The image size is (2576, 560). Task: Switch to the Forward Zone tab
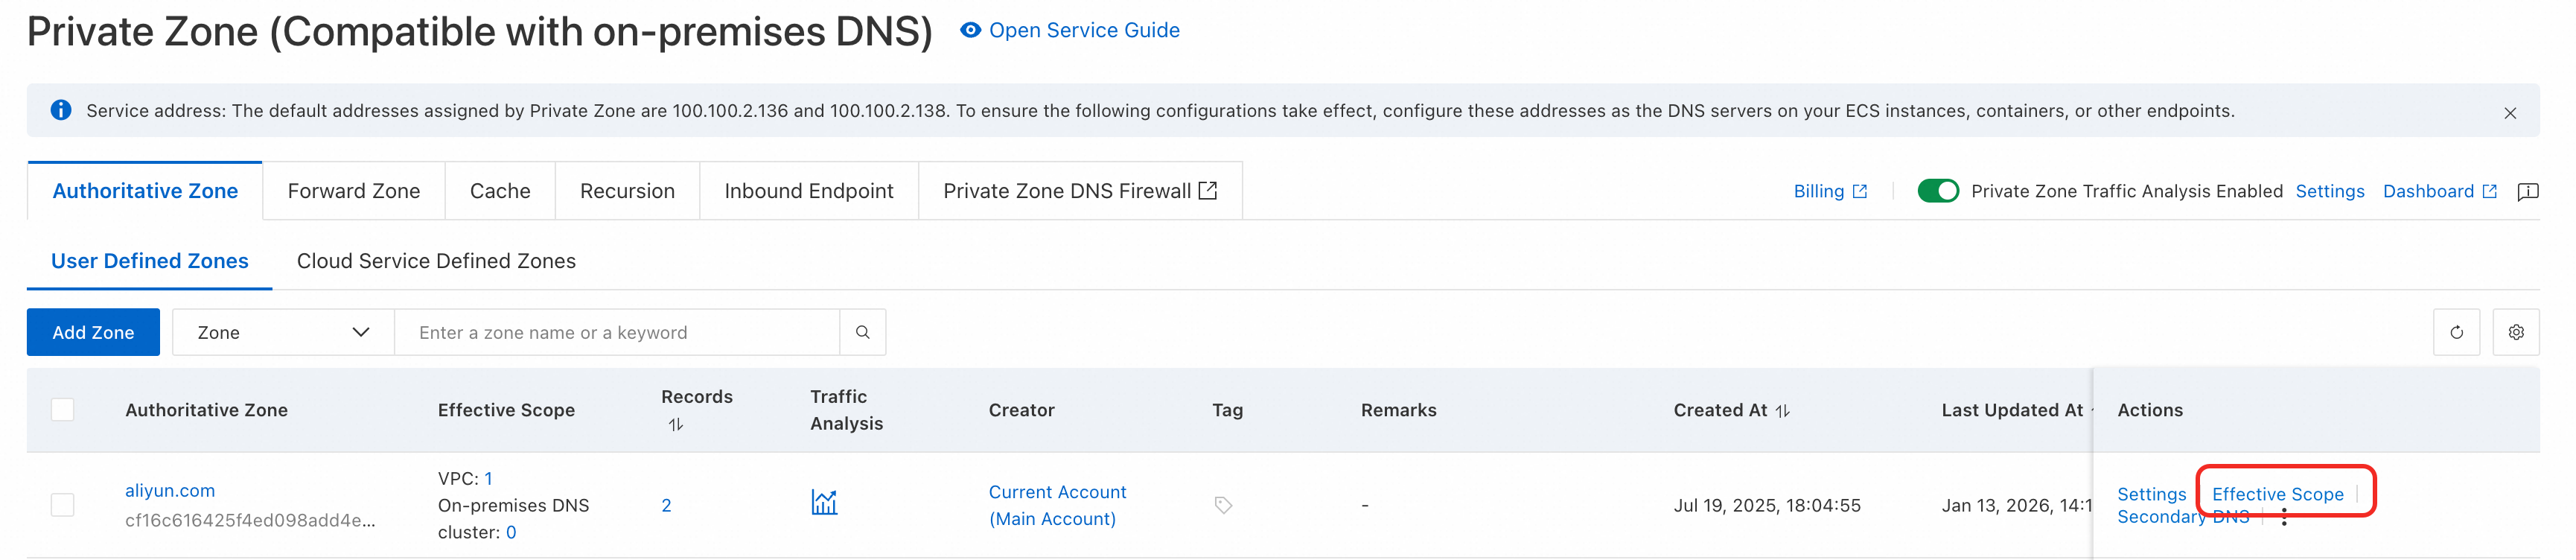pyautogui.click(x=353, y=191)
